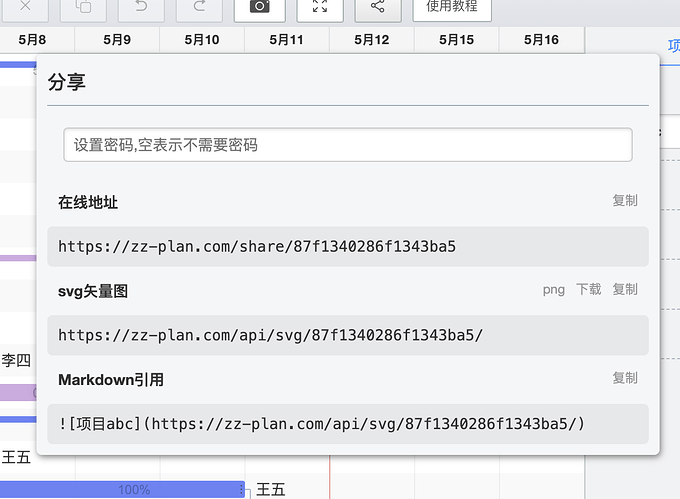Click the copy duplicate icon
The width and height of the screenshot is (680, 499).
click(x=83, y=7)
